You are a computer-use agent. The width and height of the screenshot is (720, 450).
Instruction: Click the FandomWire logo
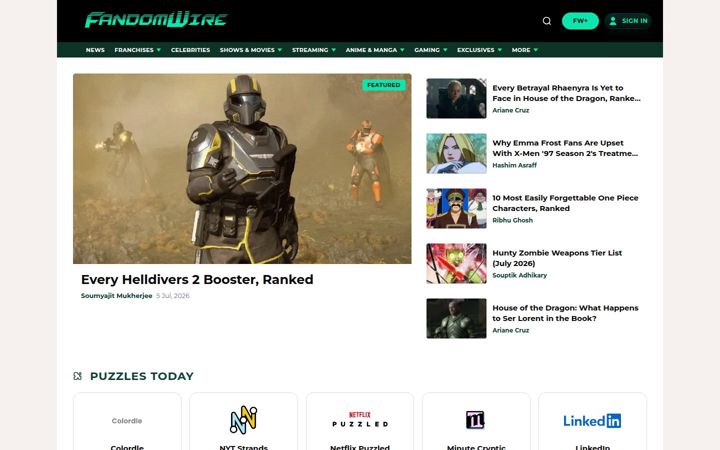[x=156, y=20]
